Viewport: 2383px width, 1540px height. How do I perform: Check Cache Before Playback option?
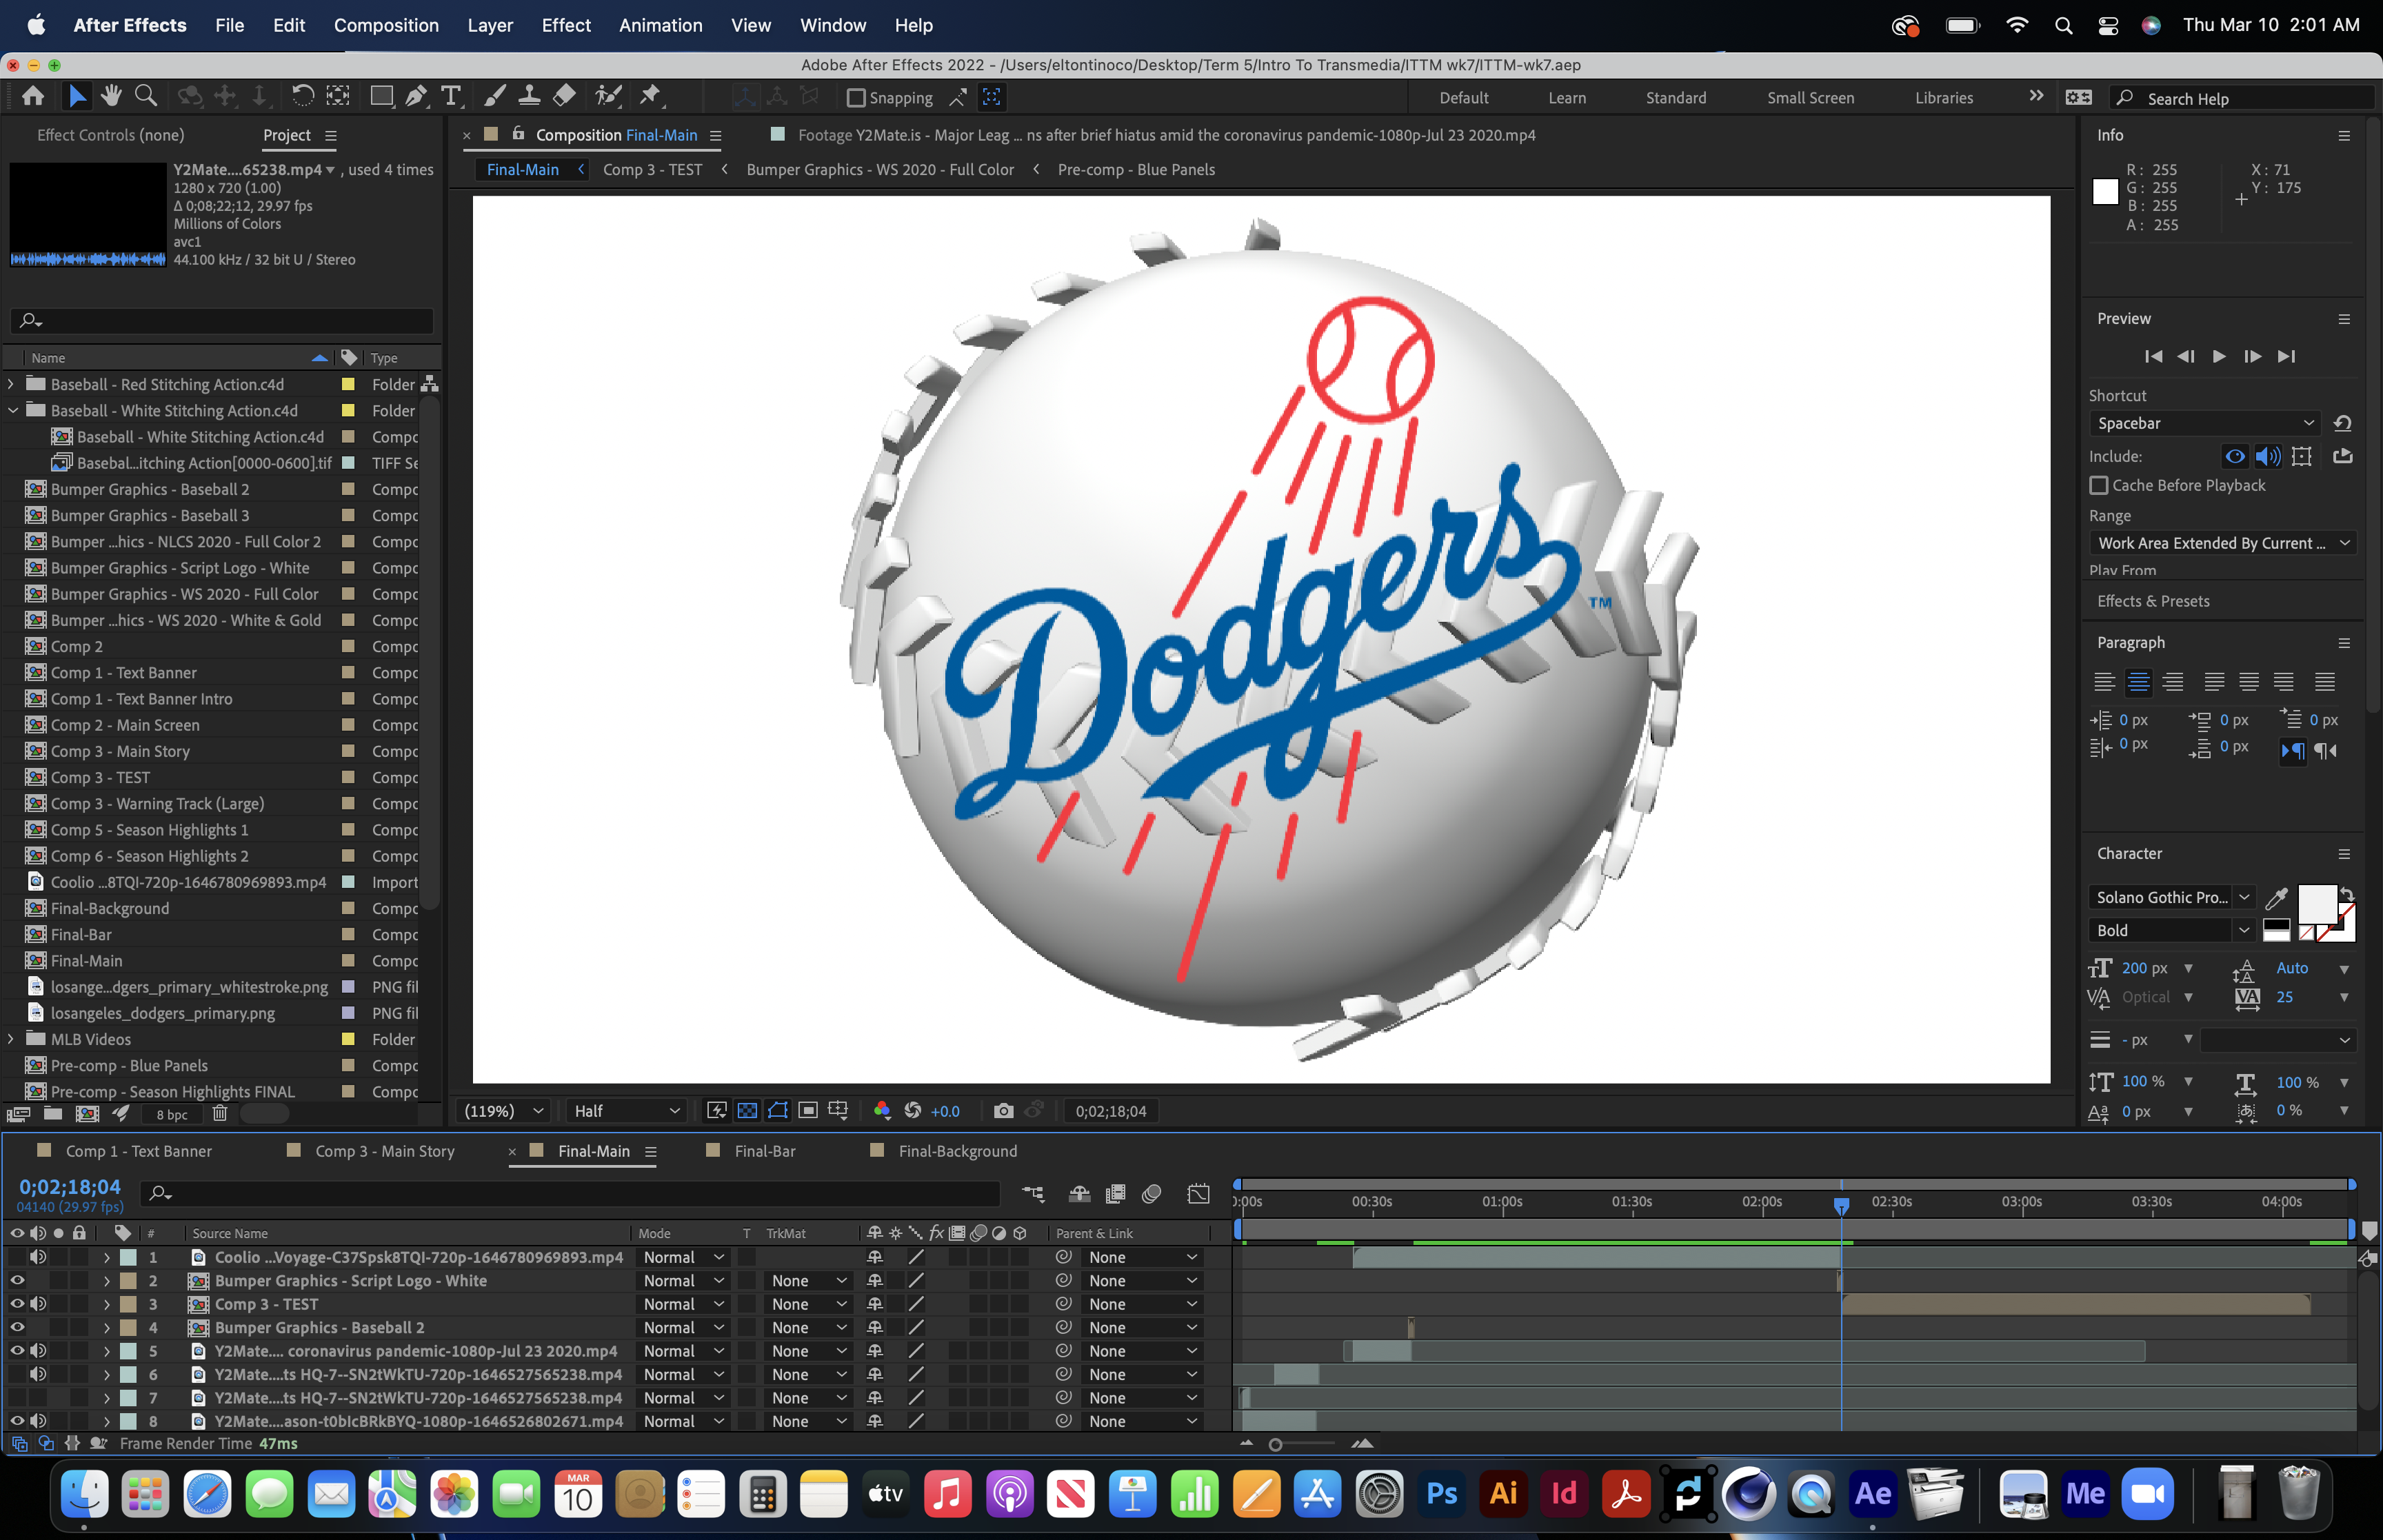tap(2099, 485)
